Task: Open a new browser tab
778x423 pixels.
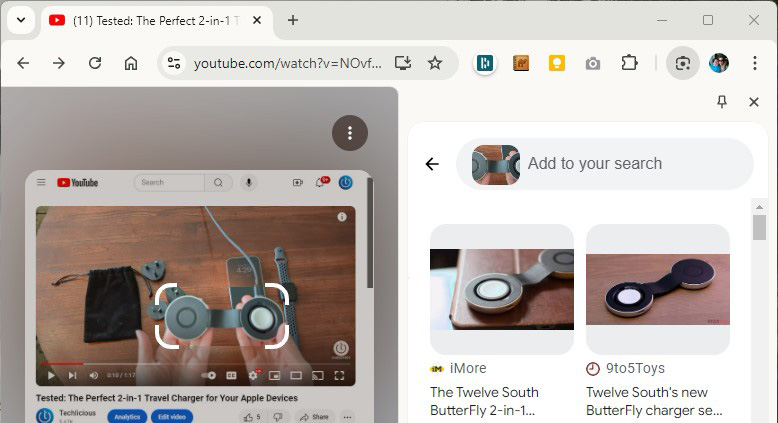Action: point(293,20)
